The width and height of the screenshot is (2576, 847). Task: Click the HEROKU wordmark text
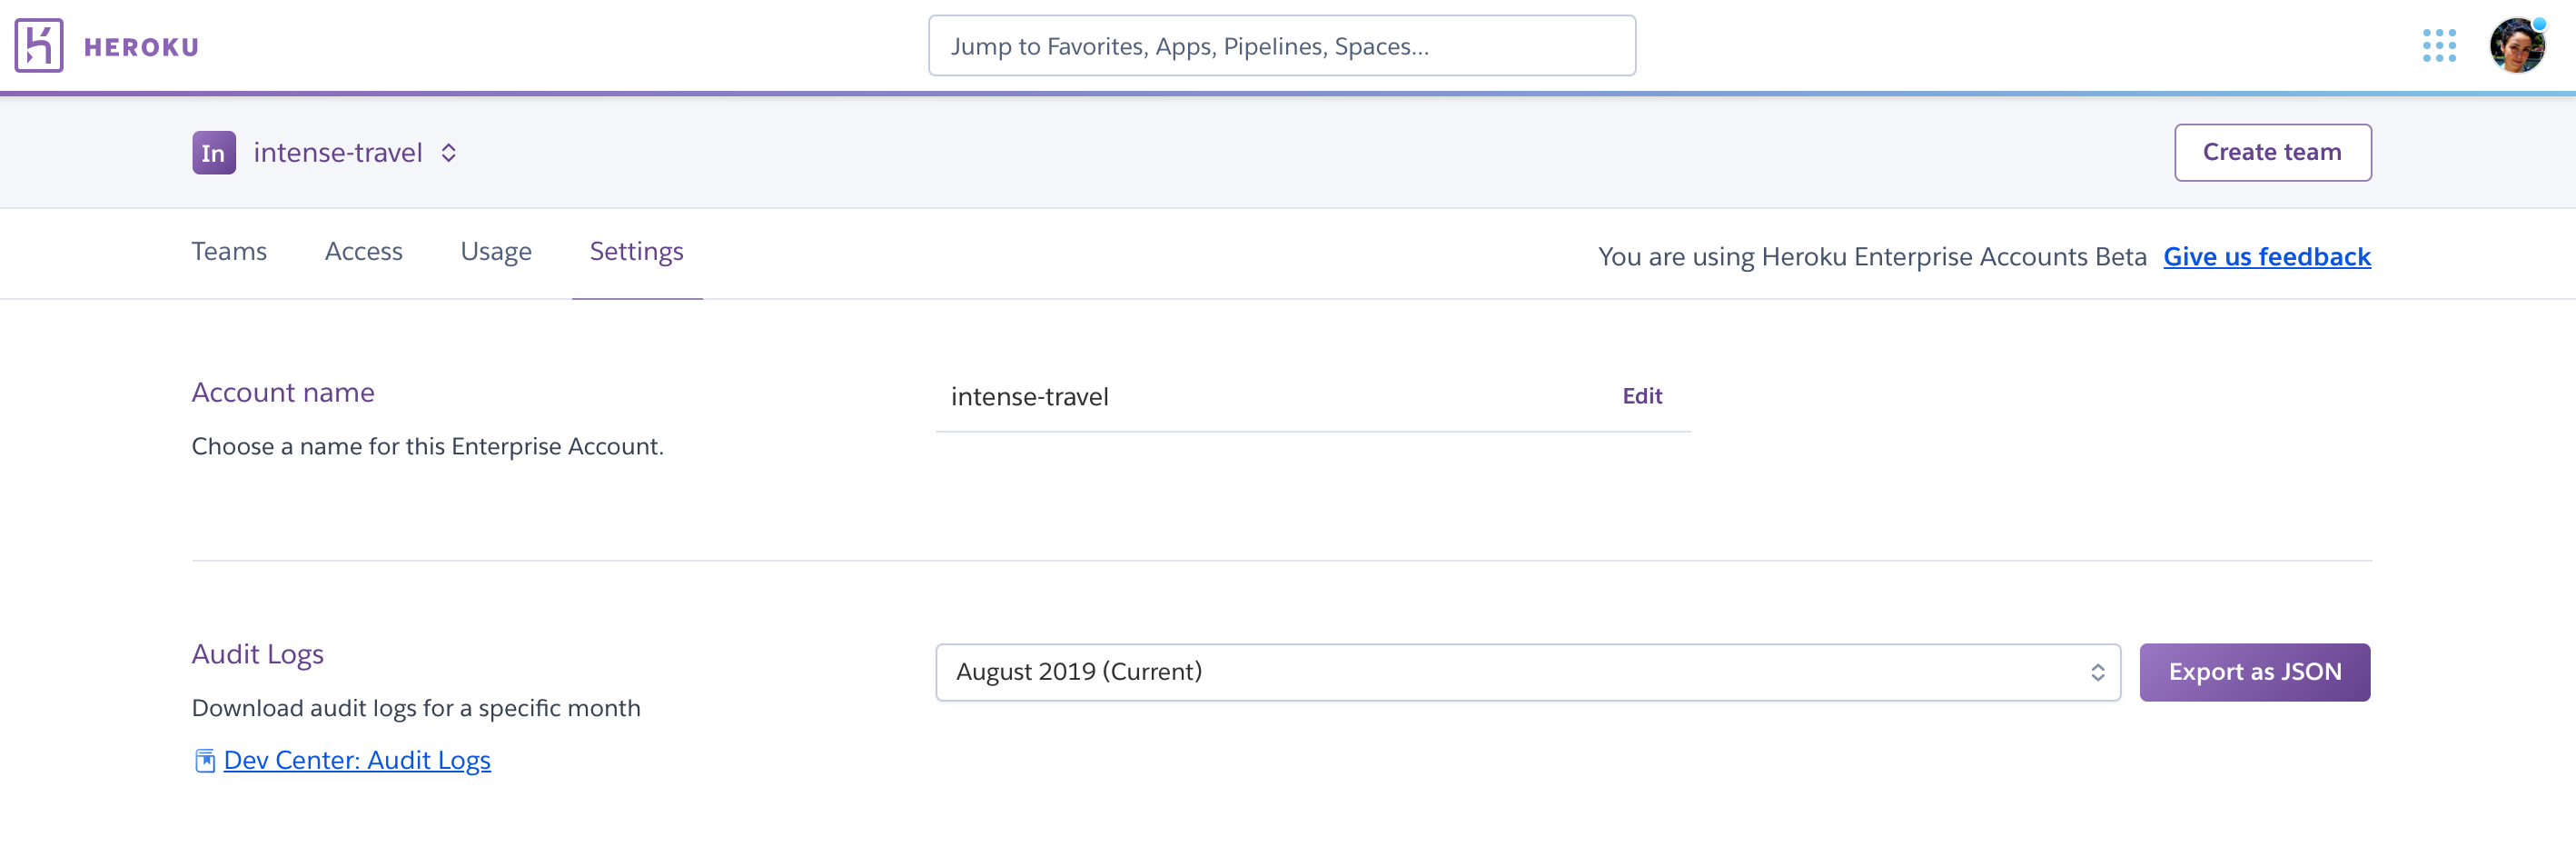pyautogui.click(x=142, y=47)
